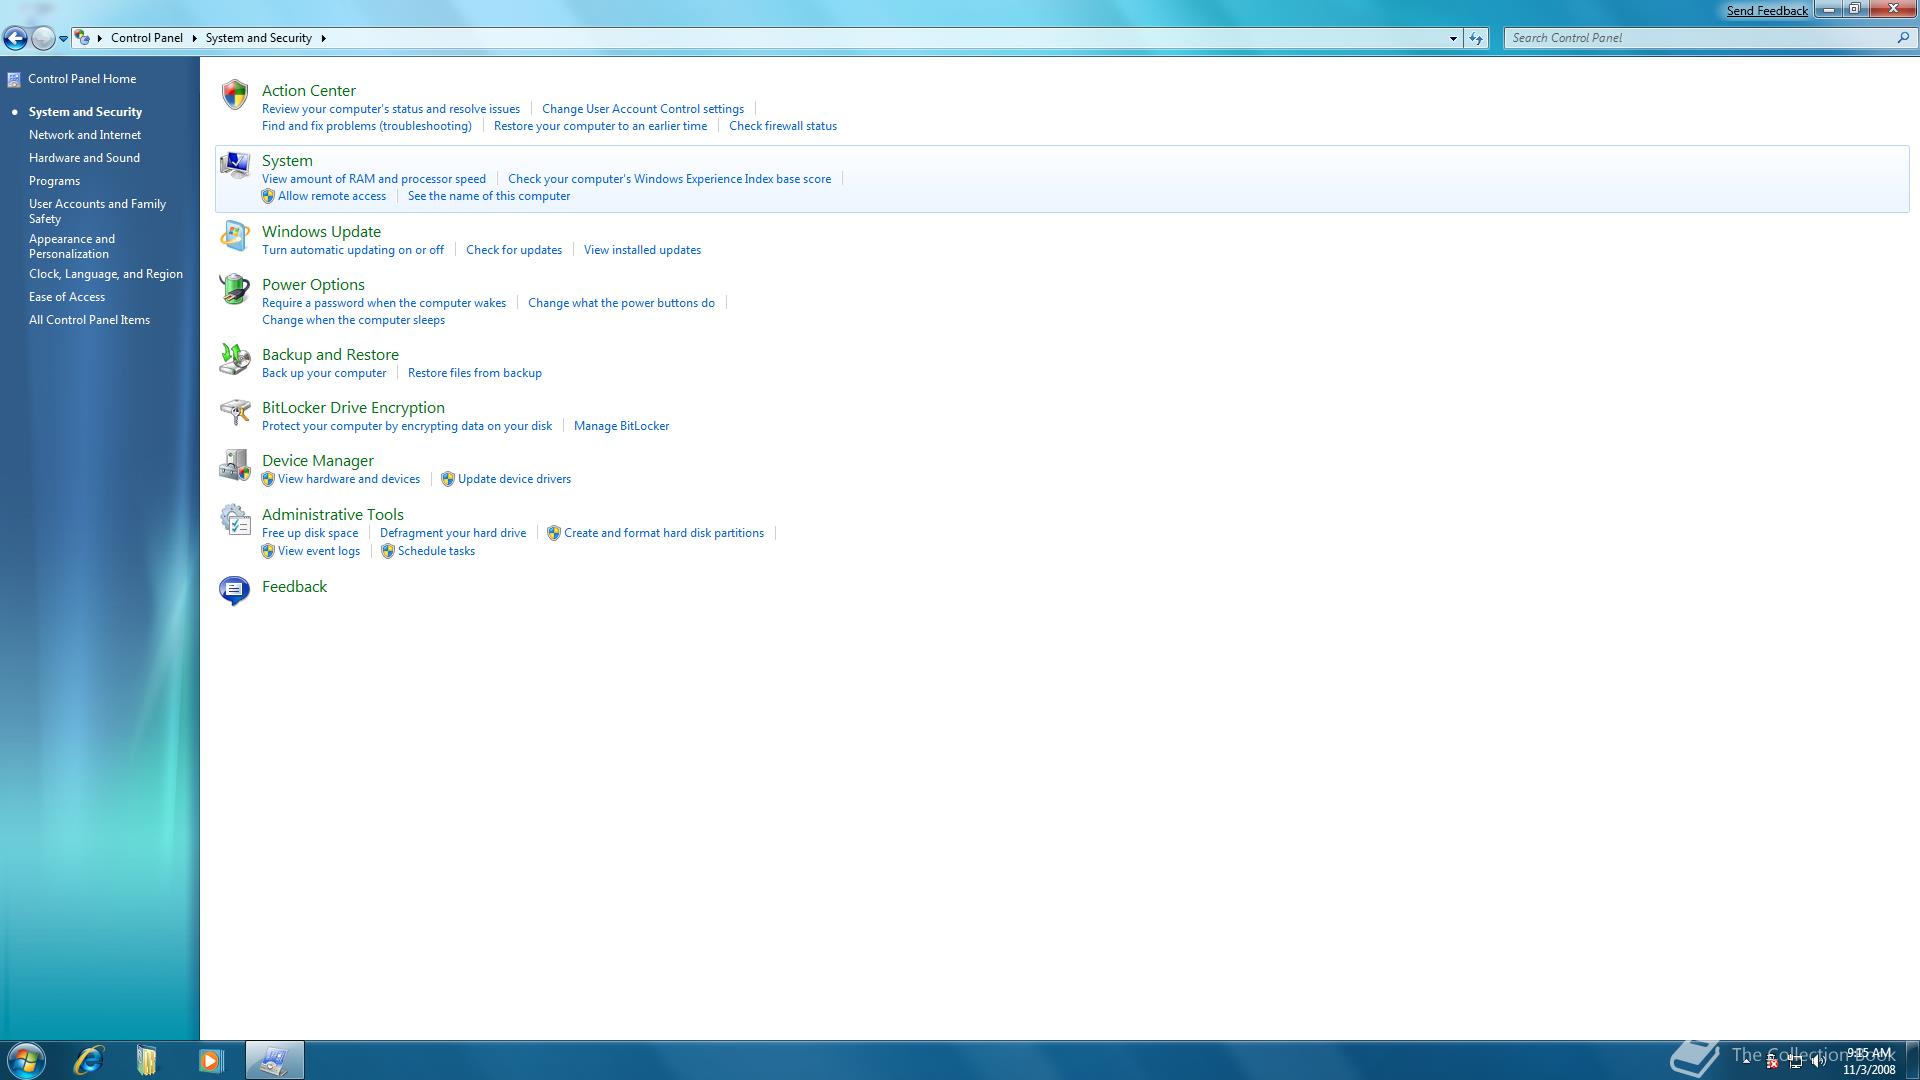The height and width of the screenshot is (1080, 1920).
Task: Click the network tray icon
Action: pos(1795,1062)
